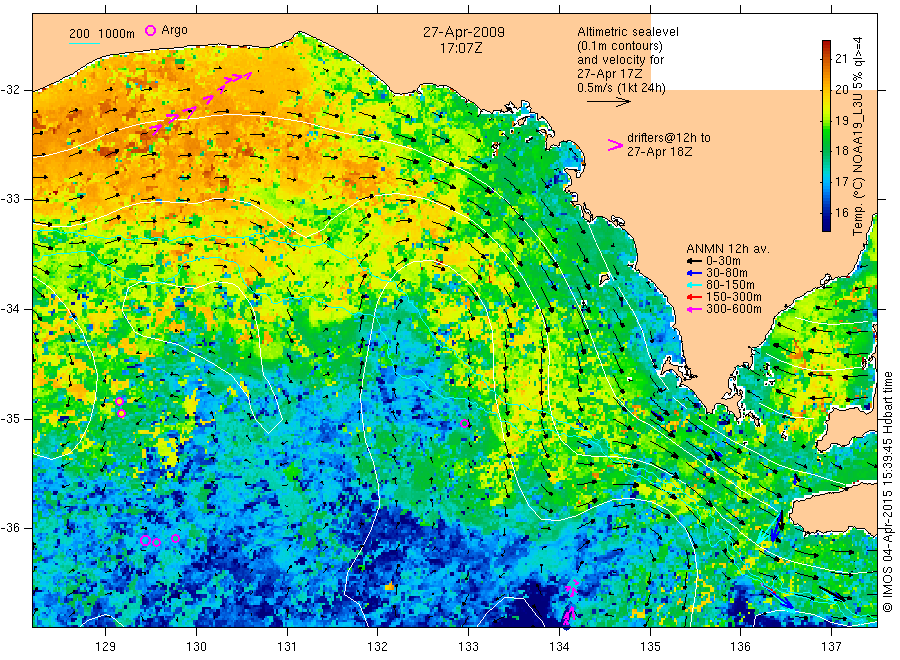Click the red 150-300m ANMN legend arrow
Screen dimensions: 900x660
coord(694,297)
